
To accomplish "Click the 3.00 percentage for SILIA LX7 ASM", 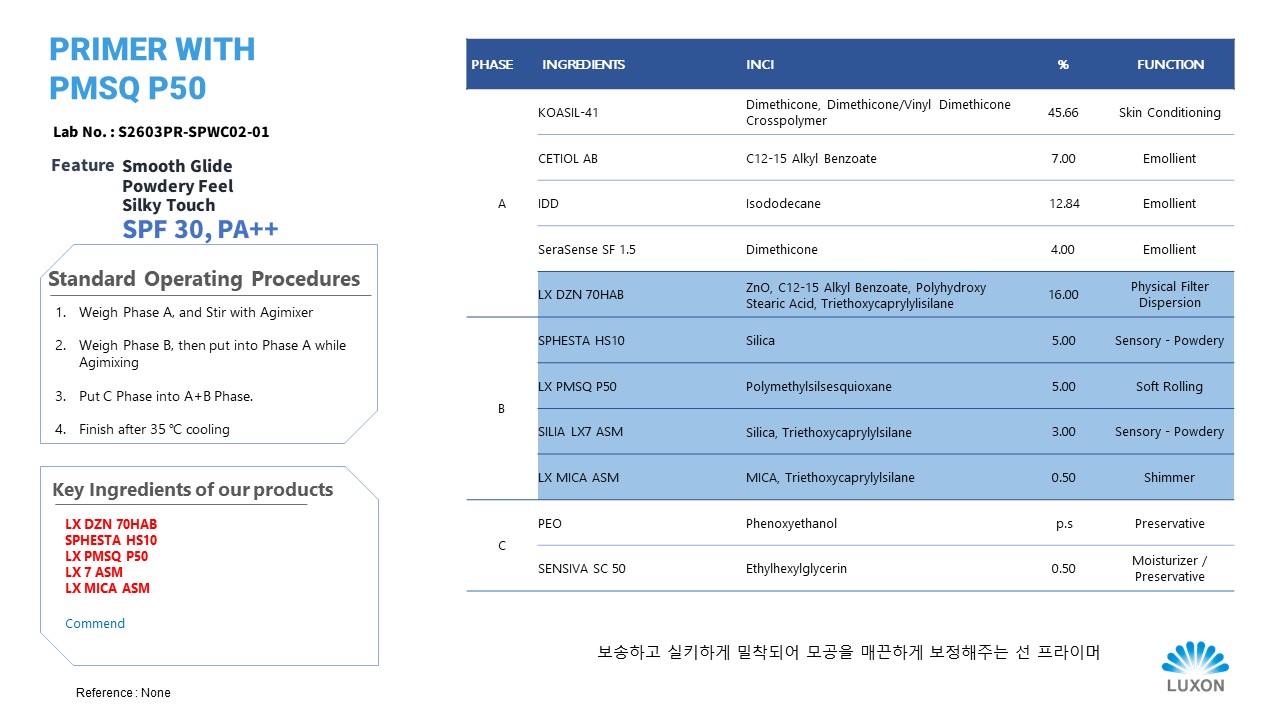I will click(1063, 431).
